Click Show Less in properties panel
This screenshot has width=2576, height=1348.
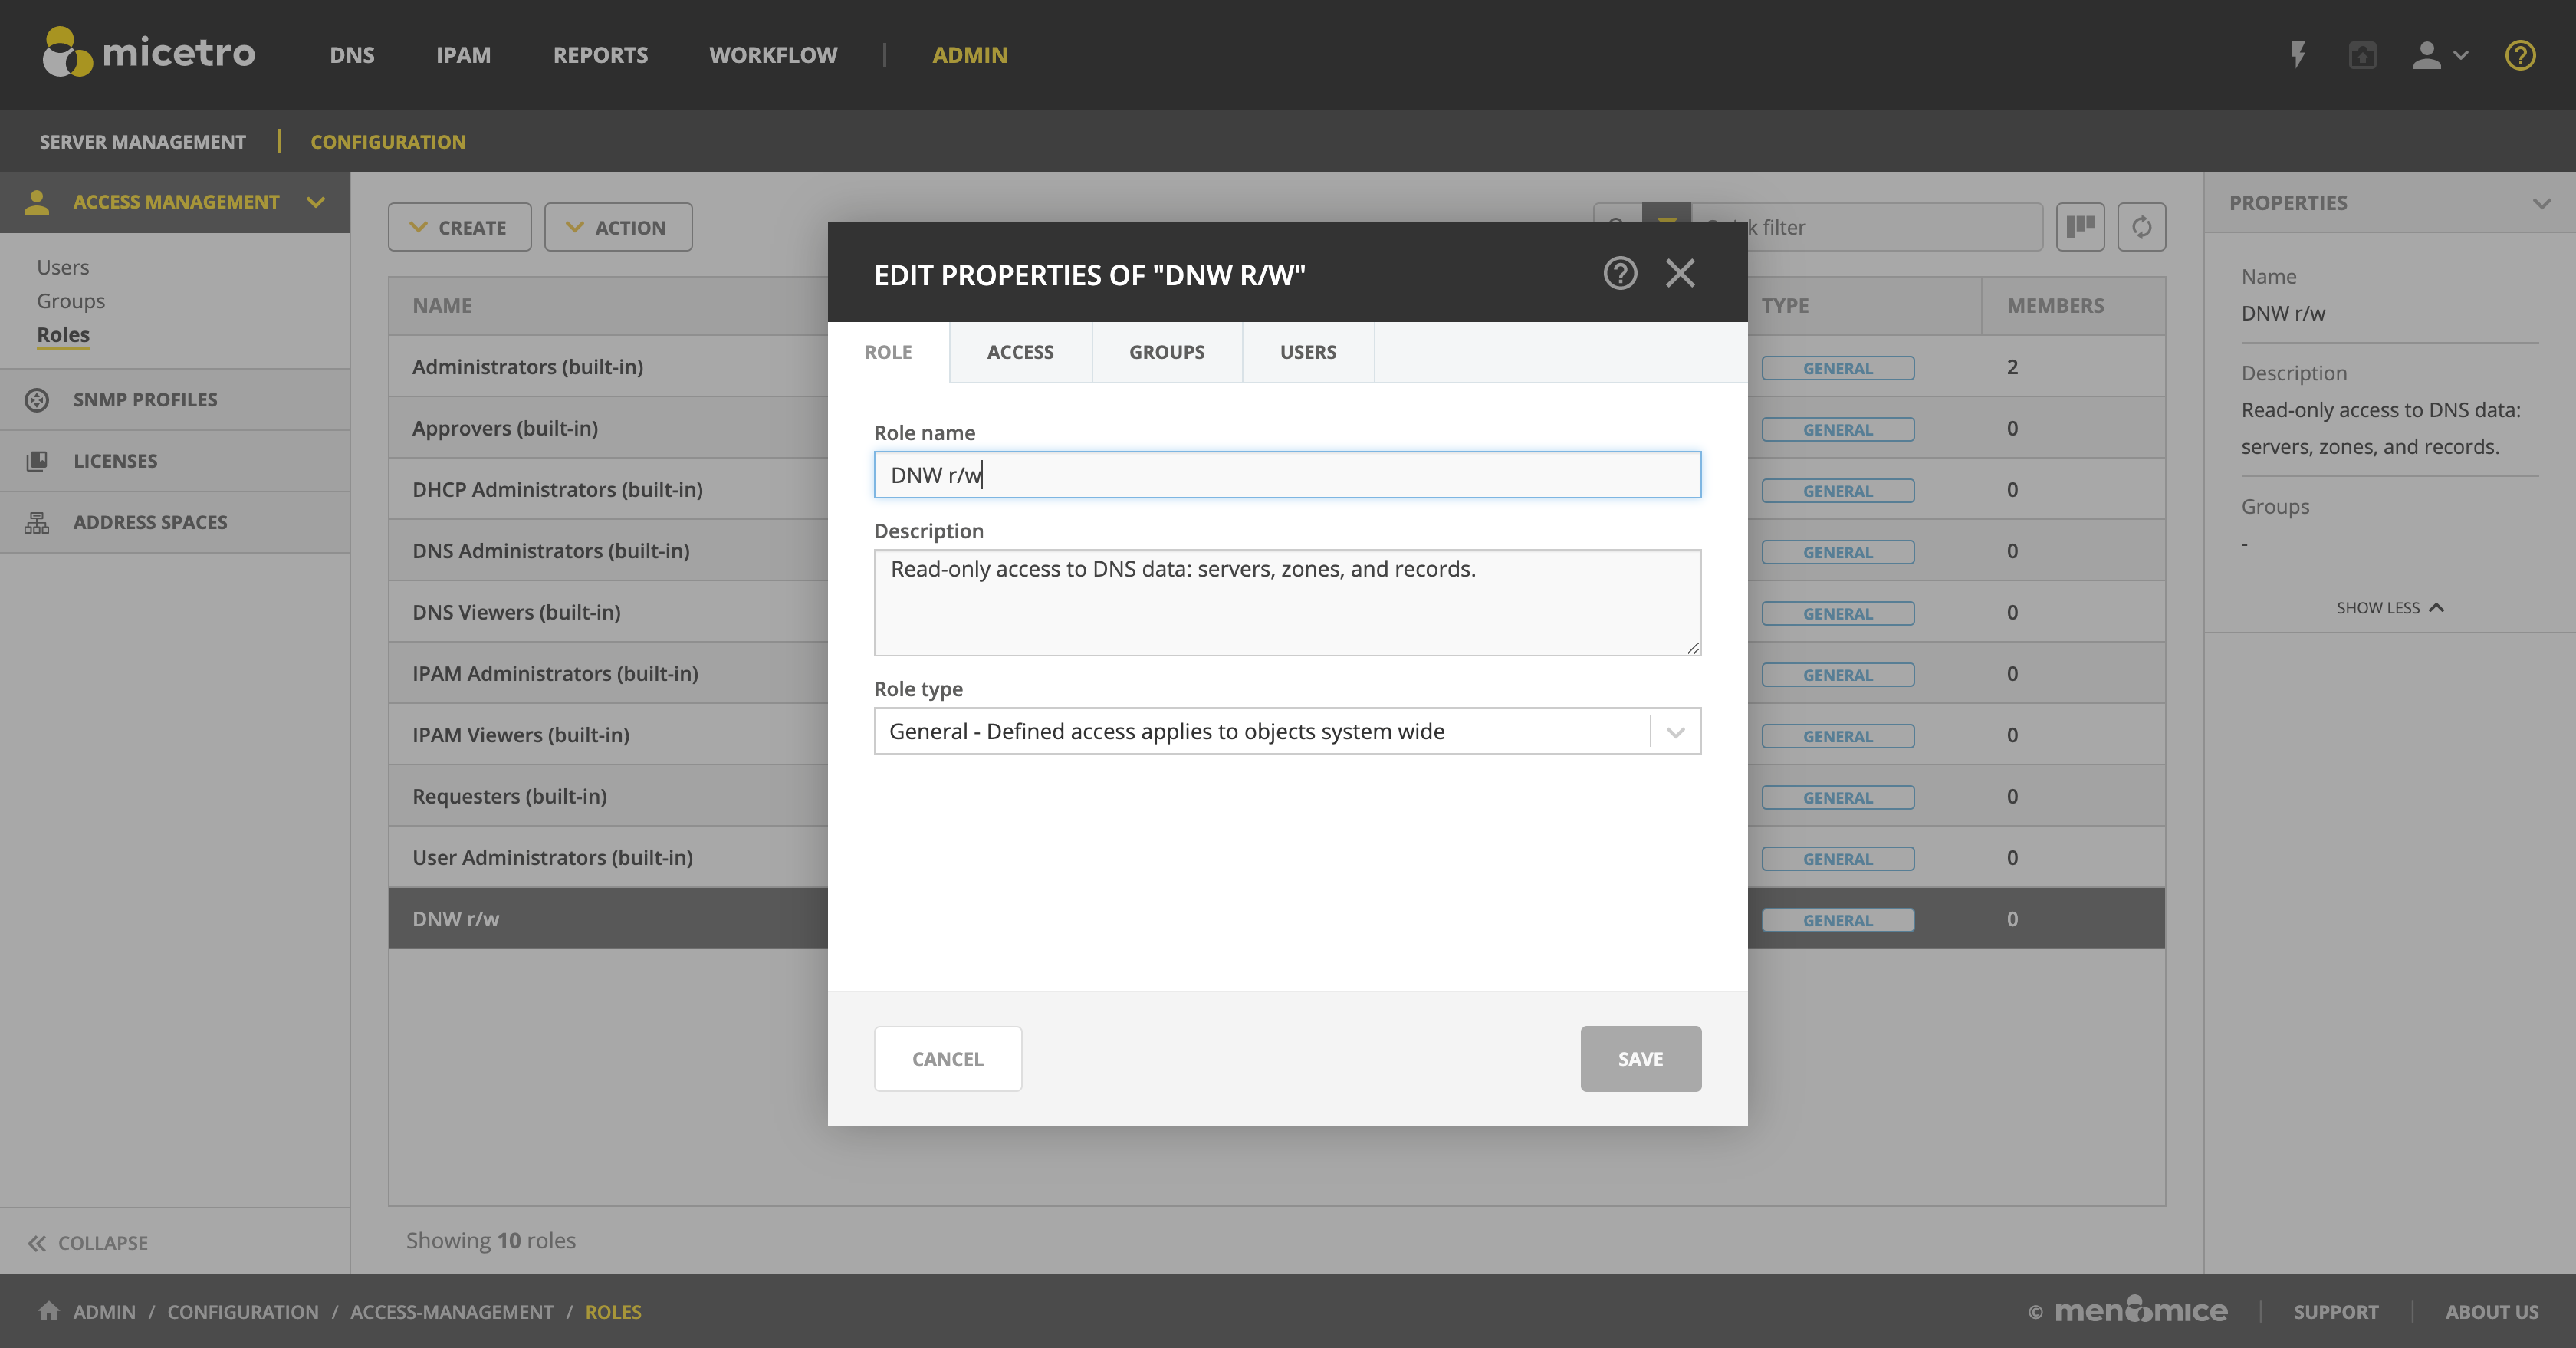coord(2388,608)
